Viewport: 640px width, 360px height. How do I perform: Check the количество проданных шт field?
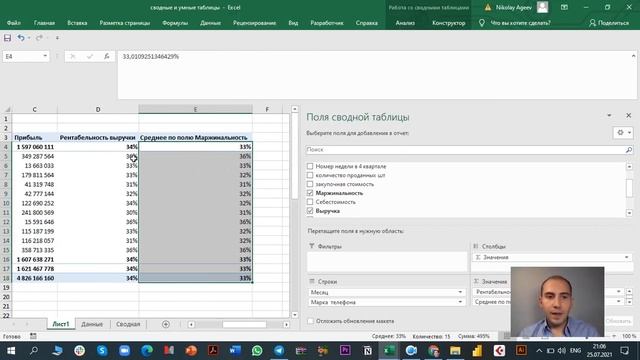click(x=310, y=175)
